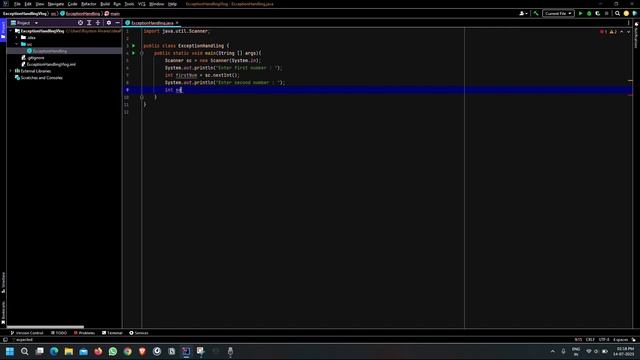Open the Code menu
Screen dimensions: 640x360
pos(72,4)
